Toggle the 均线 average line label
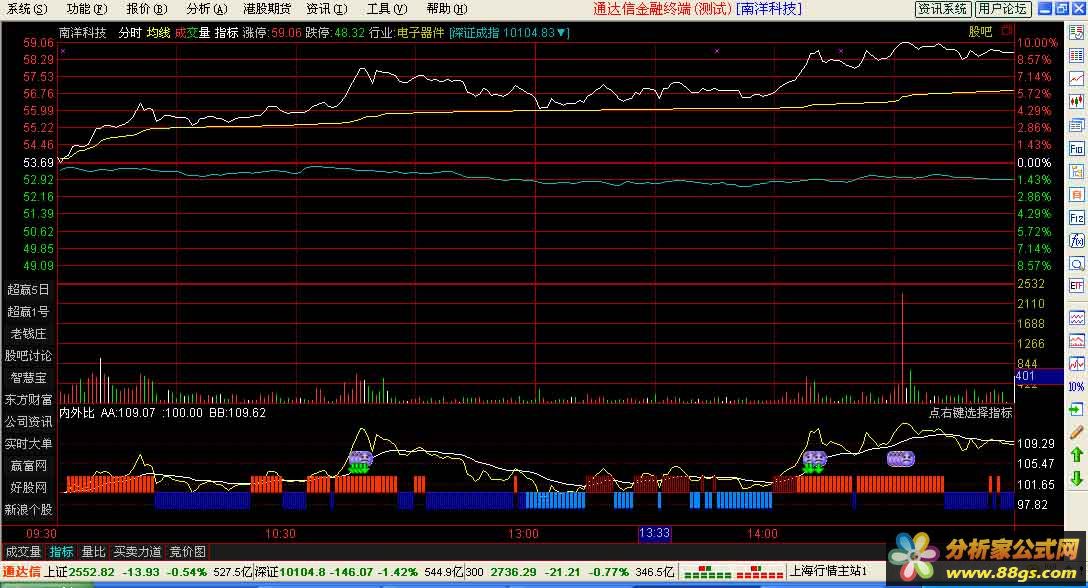This screenshot has height=588, width=1088. click(x=158, y=33)
